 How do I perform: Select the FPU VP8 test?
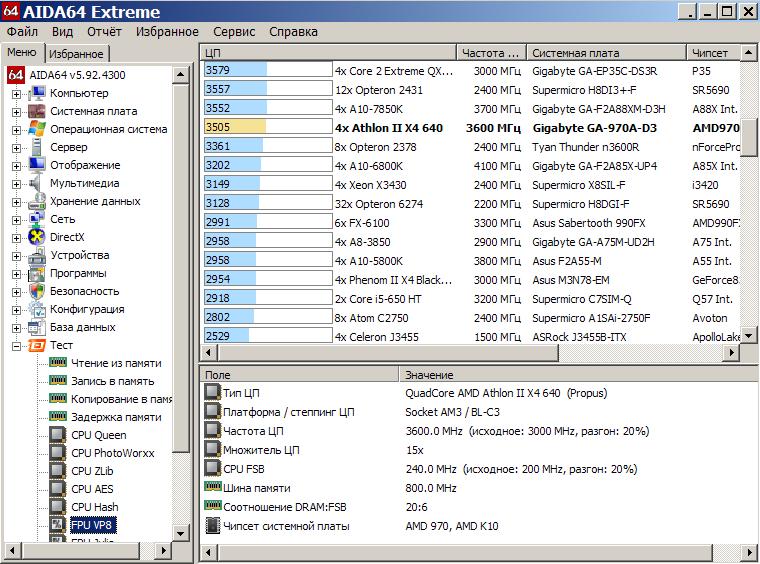pos(92,525)
